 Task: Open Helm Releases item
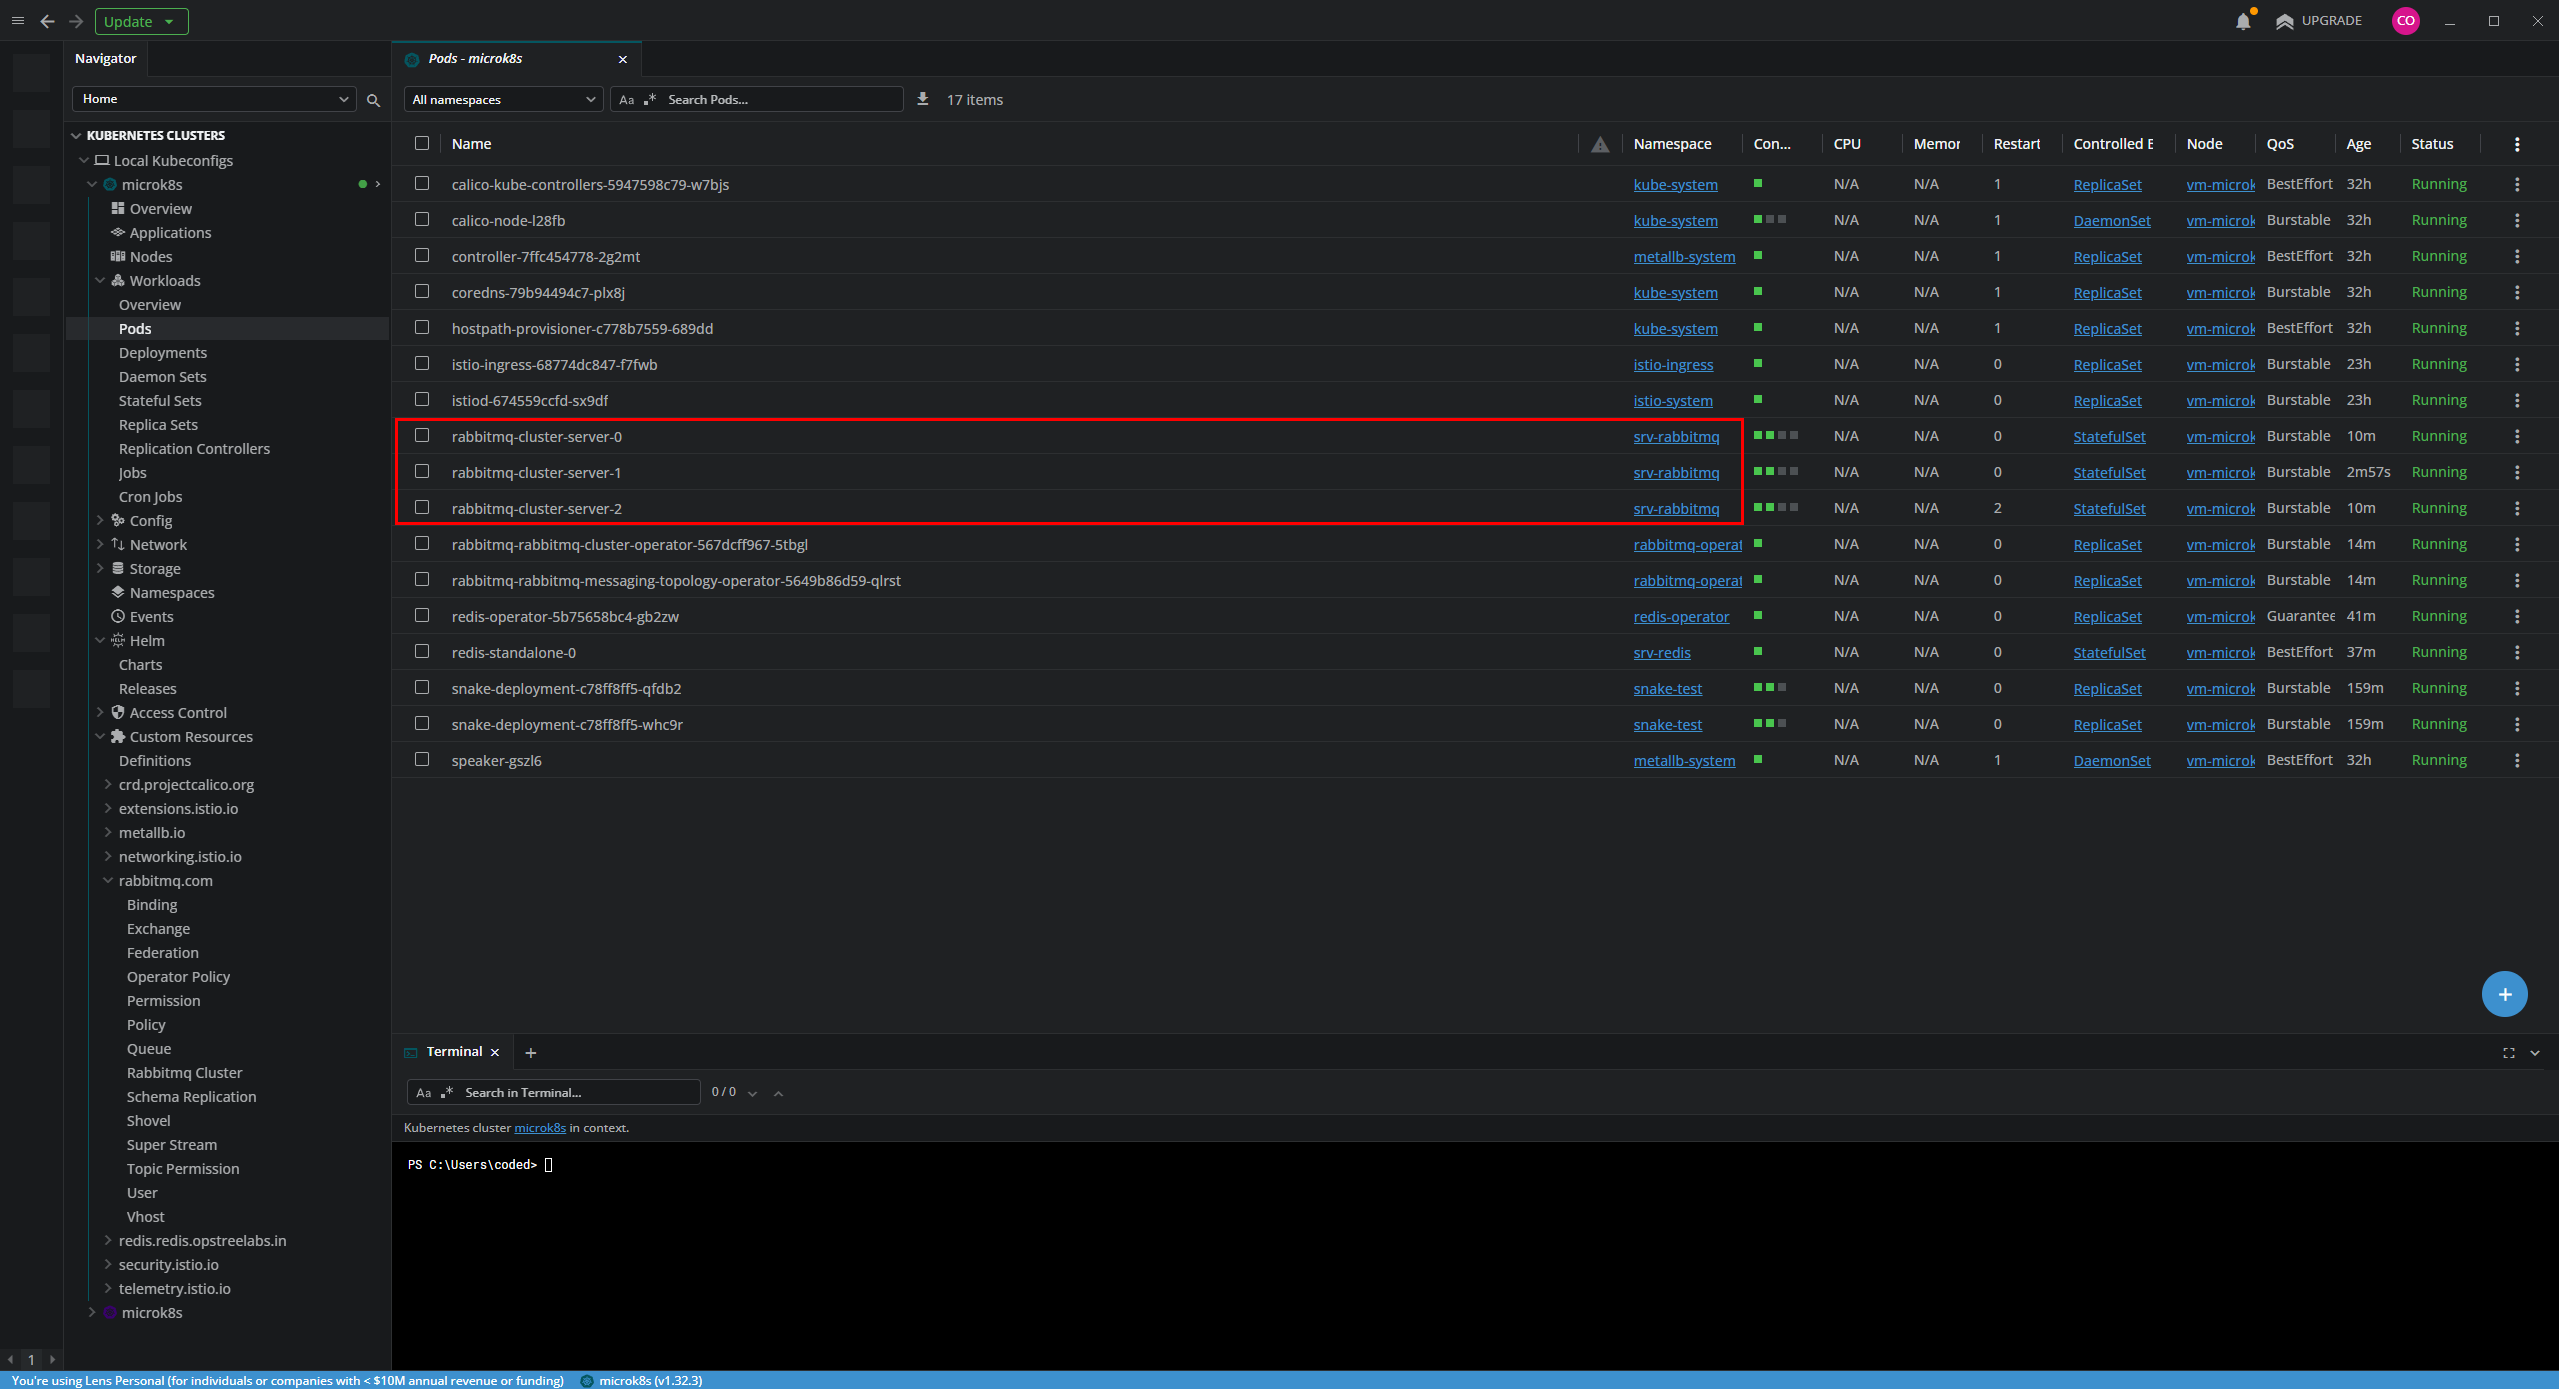147,689
